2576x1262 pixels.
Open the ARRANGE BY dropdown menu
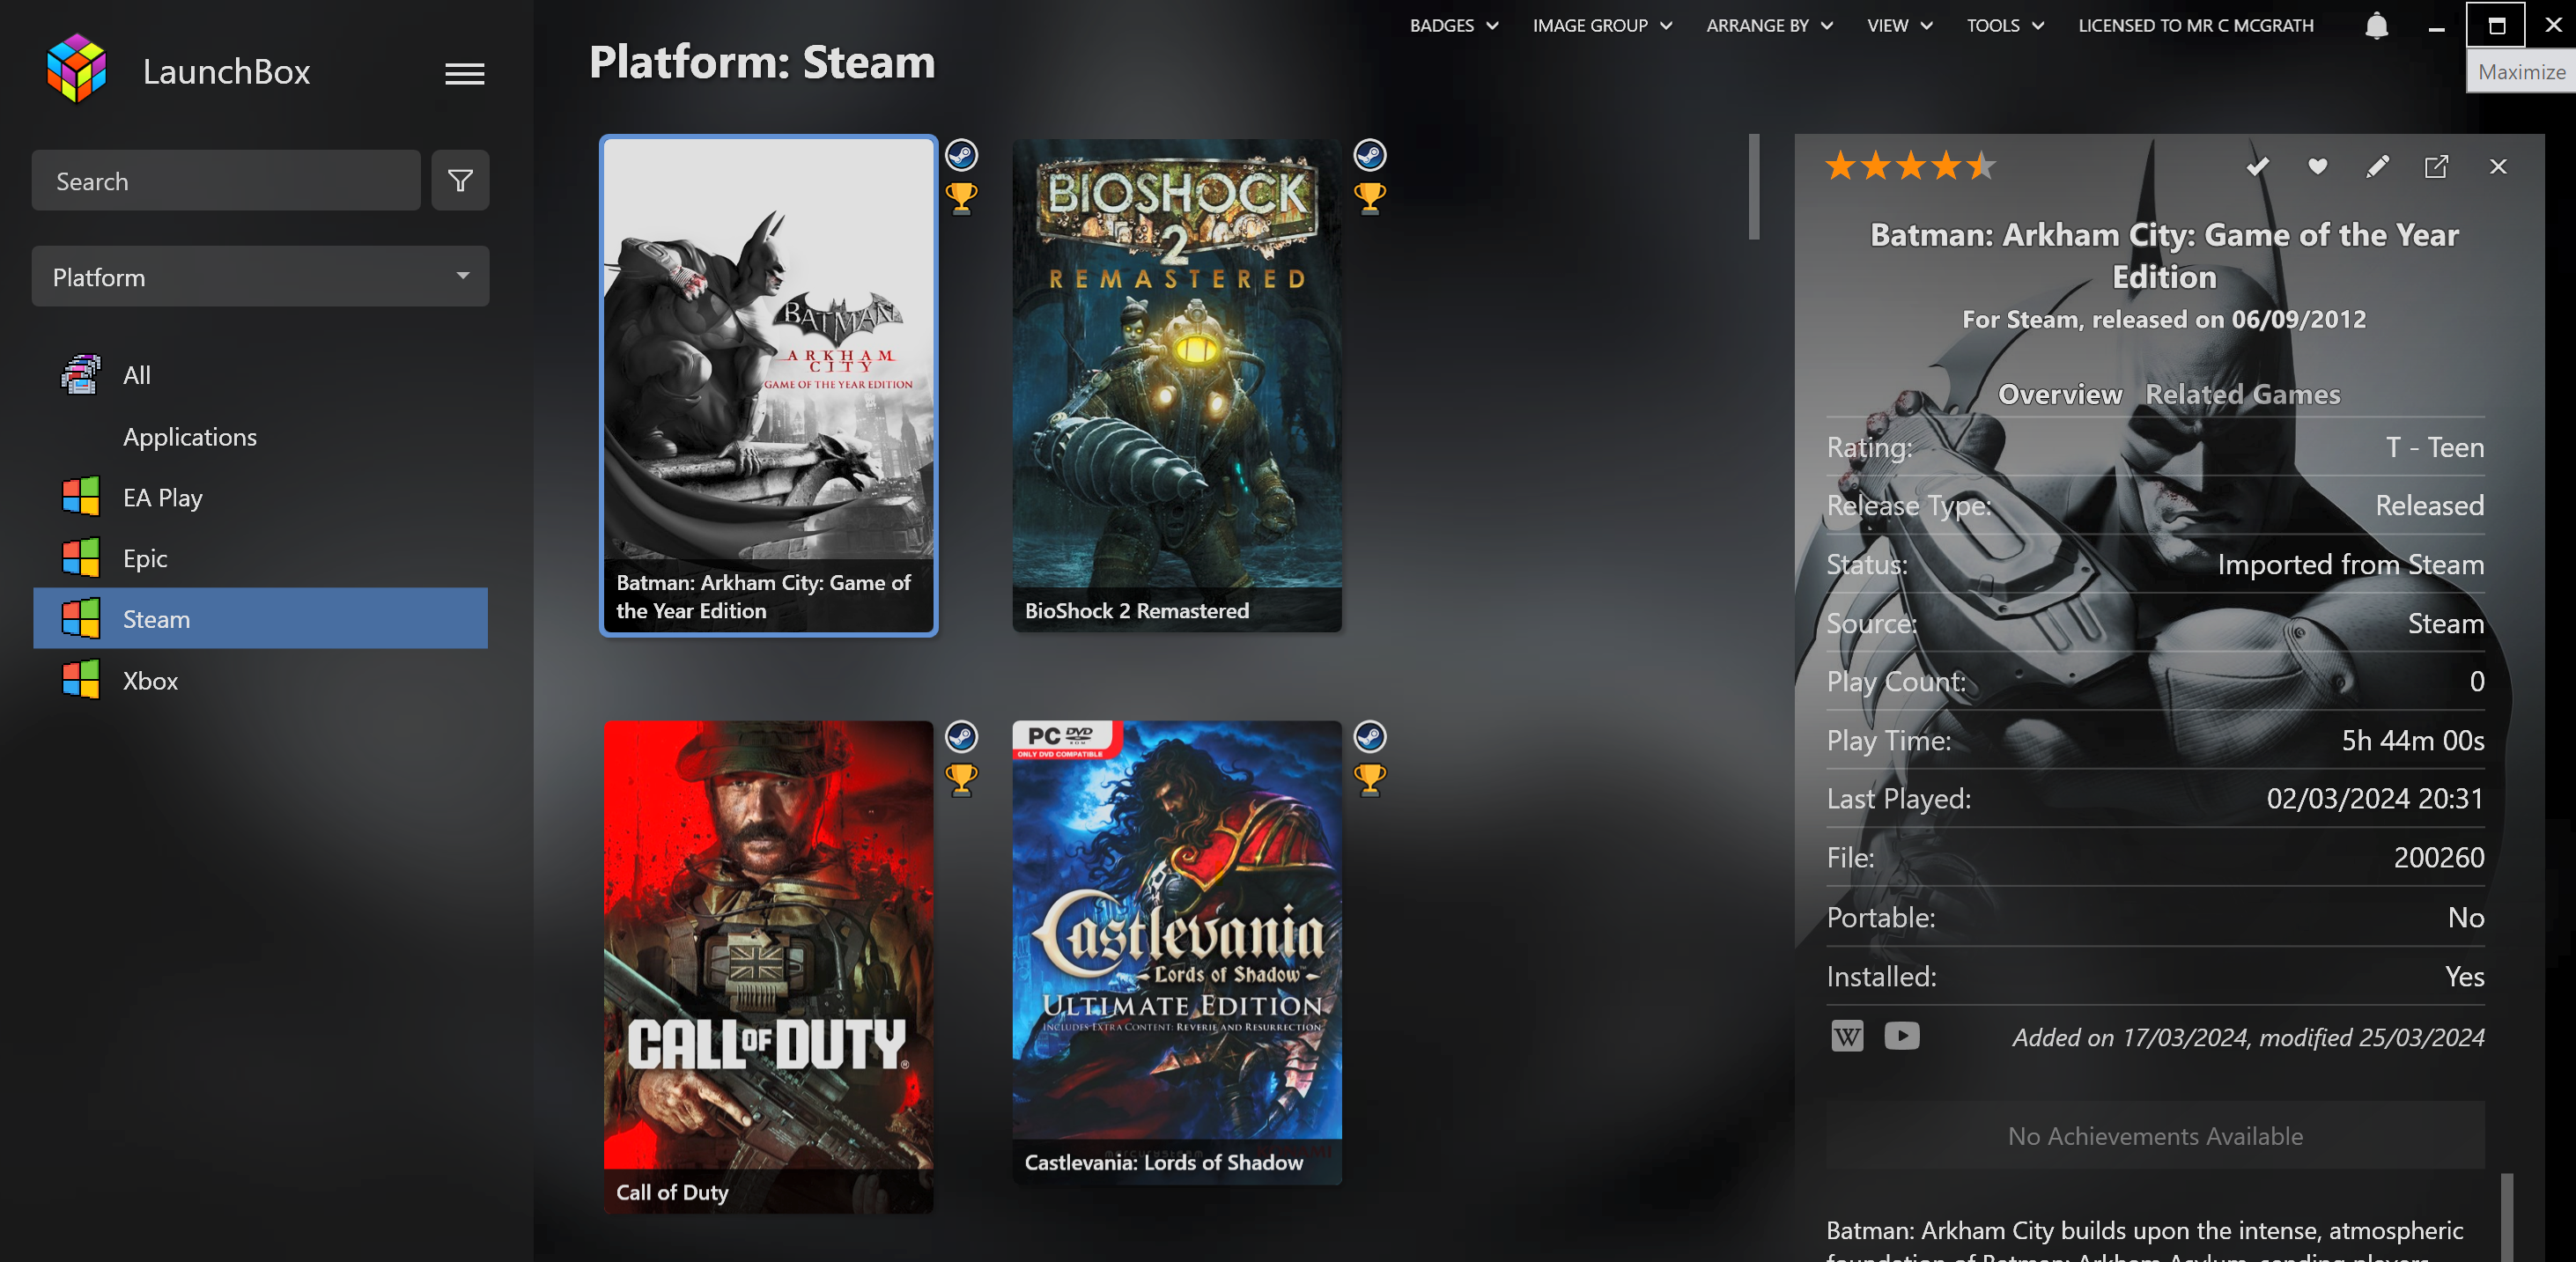pos(1768,26)
